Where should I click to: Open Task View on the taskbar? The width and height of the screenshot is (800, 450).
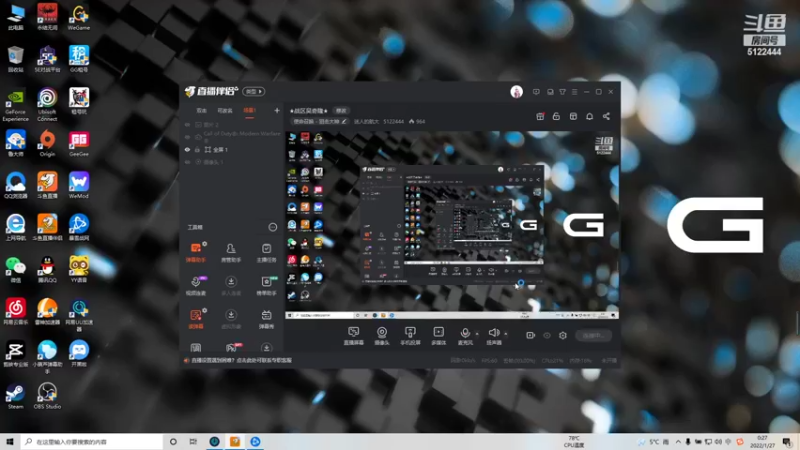pyautogui.click(x=193, y=441)
